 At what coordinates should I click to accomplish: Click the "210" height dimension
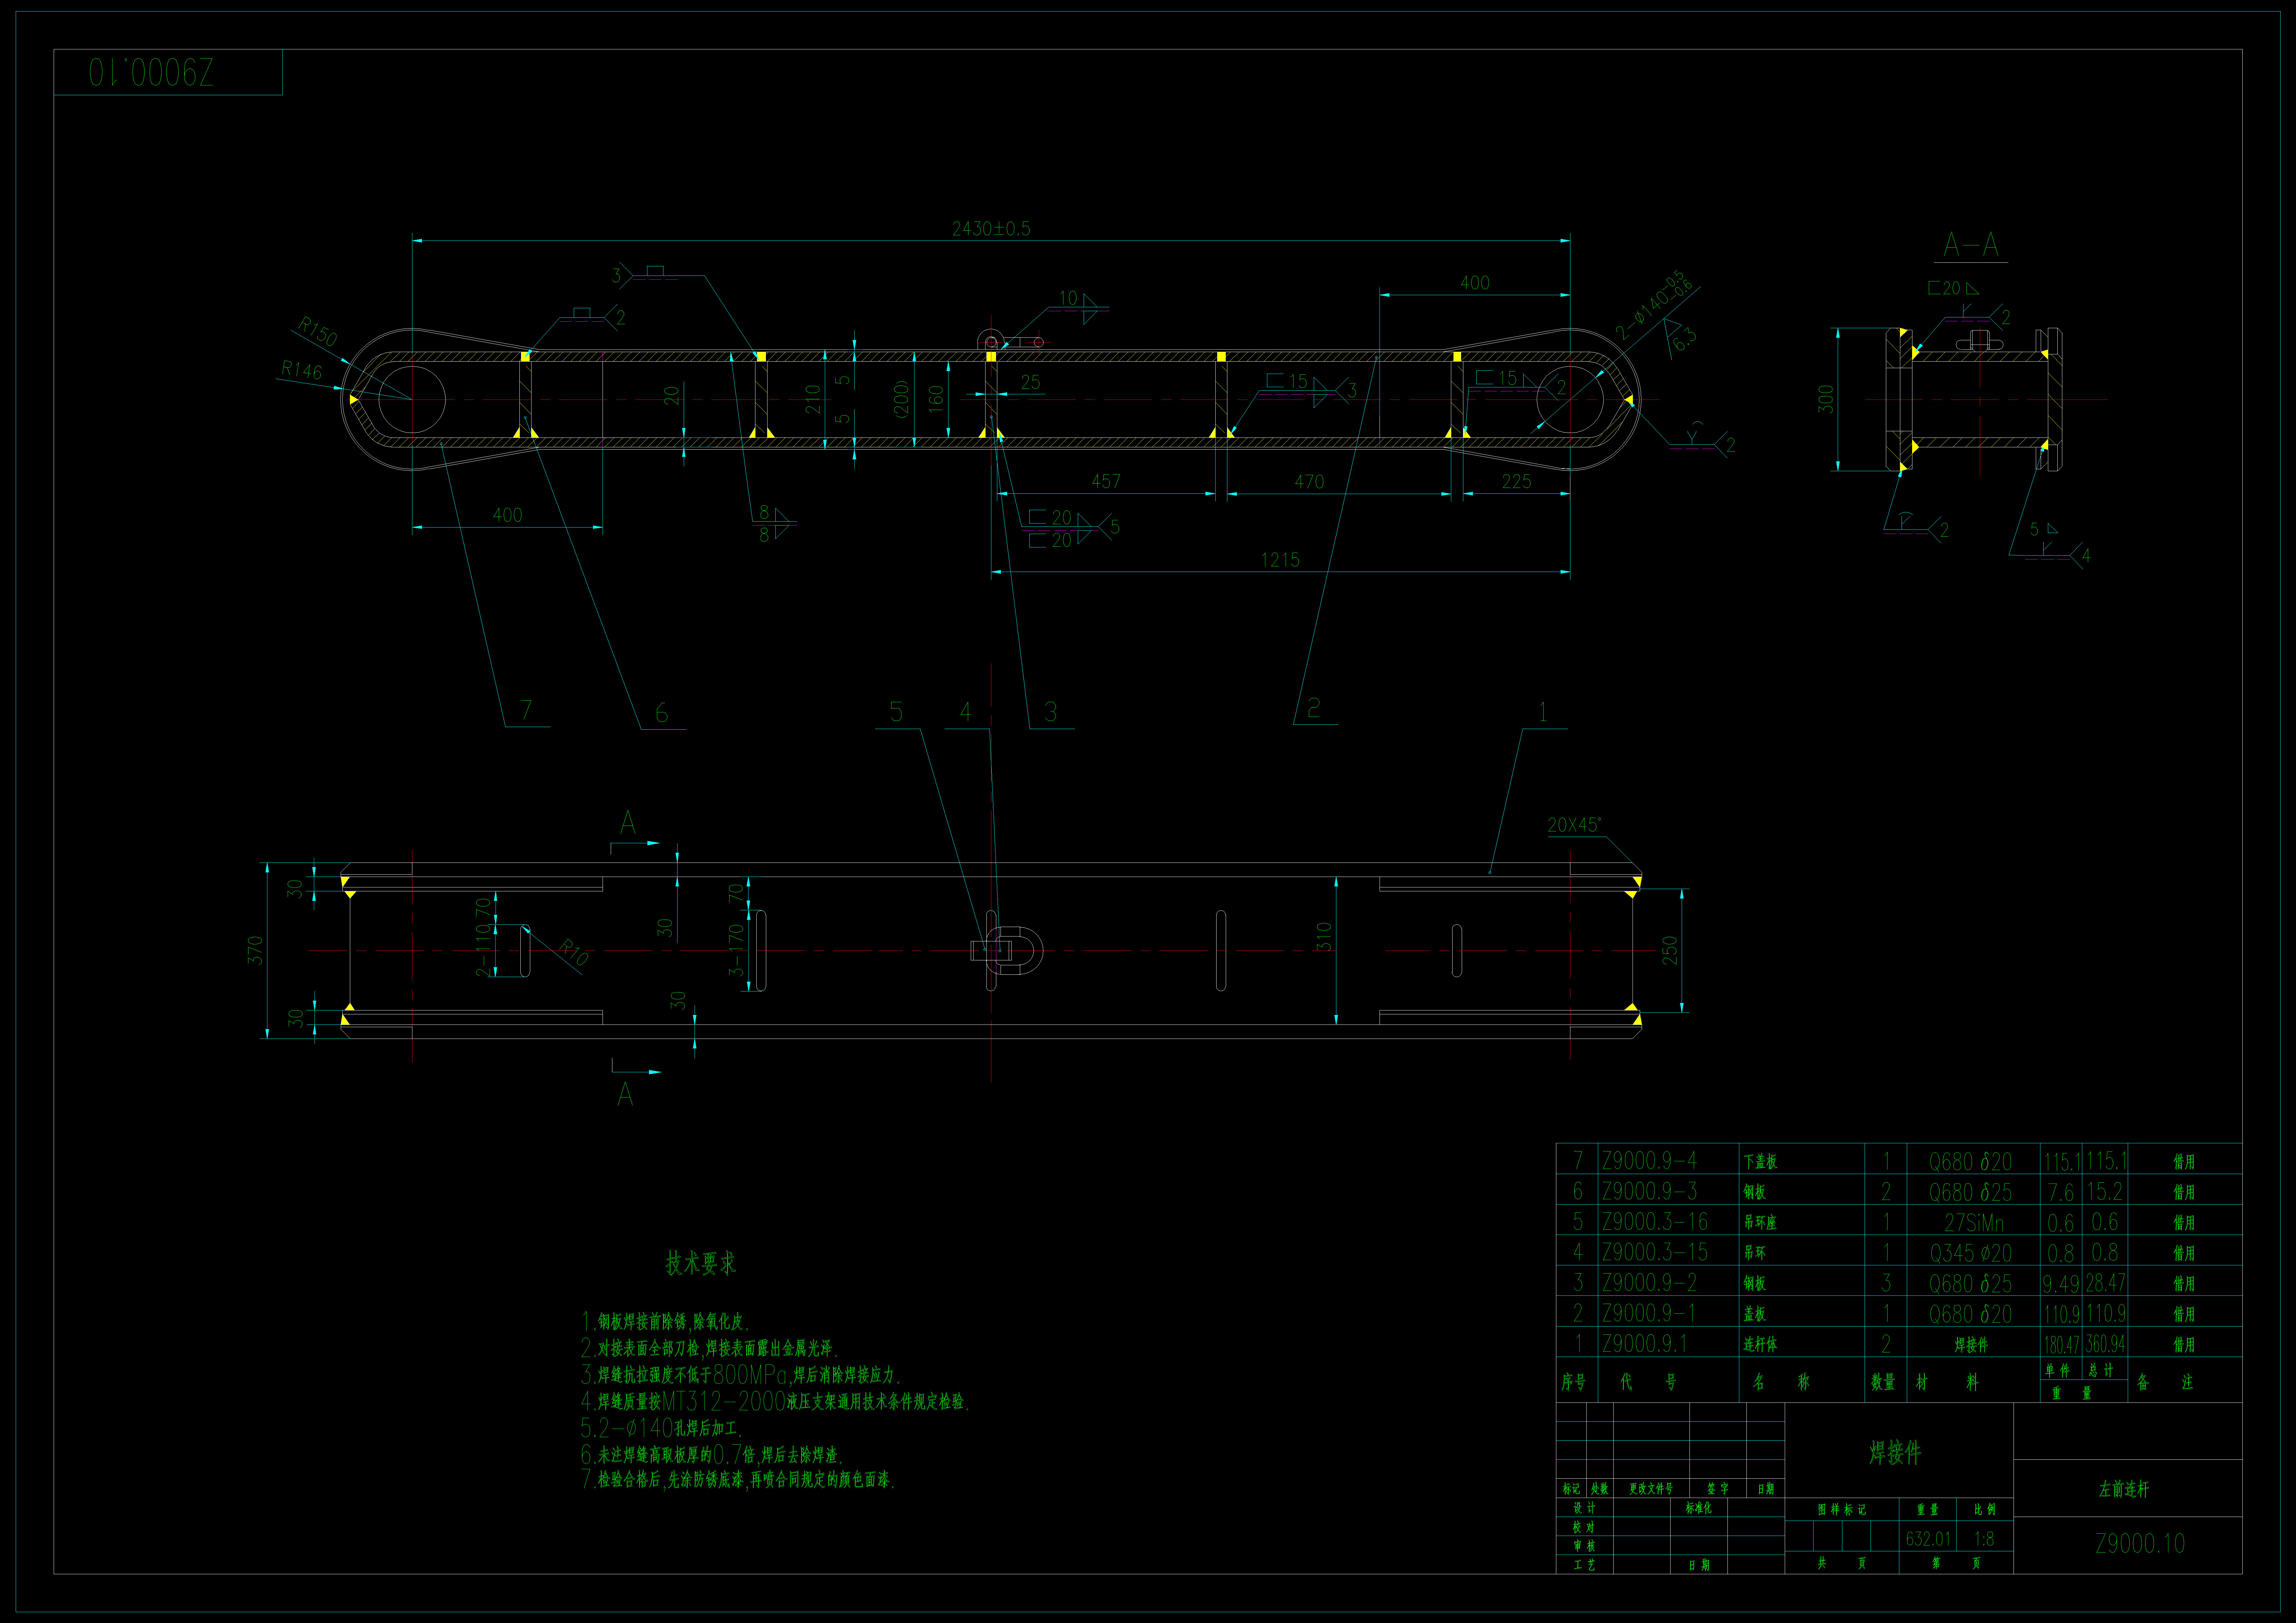click(813, 399)
